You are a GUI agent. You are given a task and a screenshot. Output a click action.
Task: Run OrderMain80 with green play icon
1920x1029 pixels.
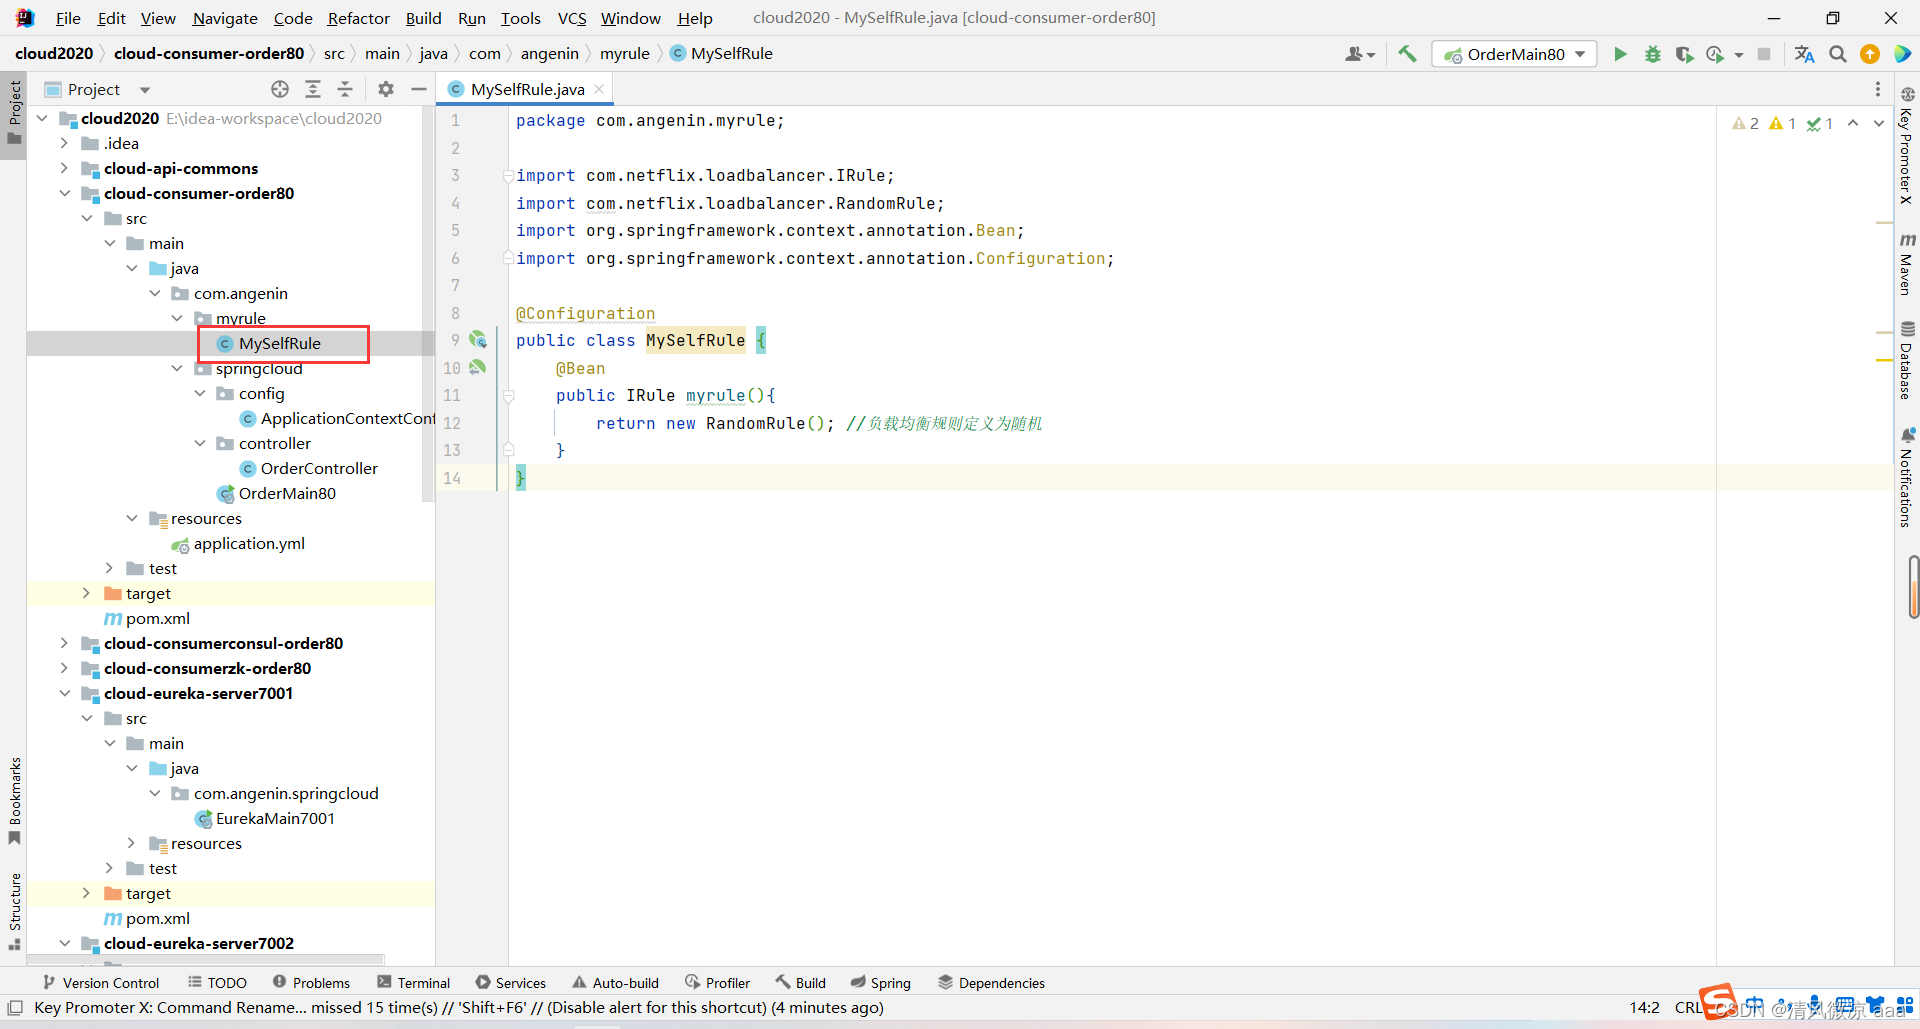point(1620,54)
